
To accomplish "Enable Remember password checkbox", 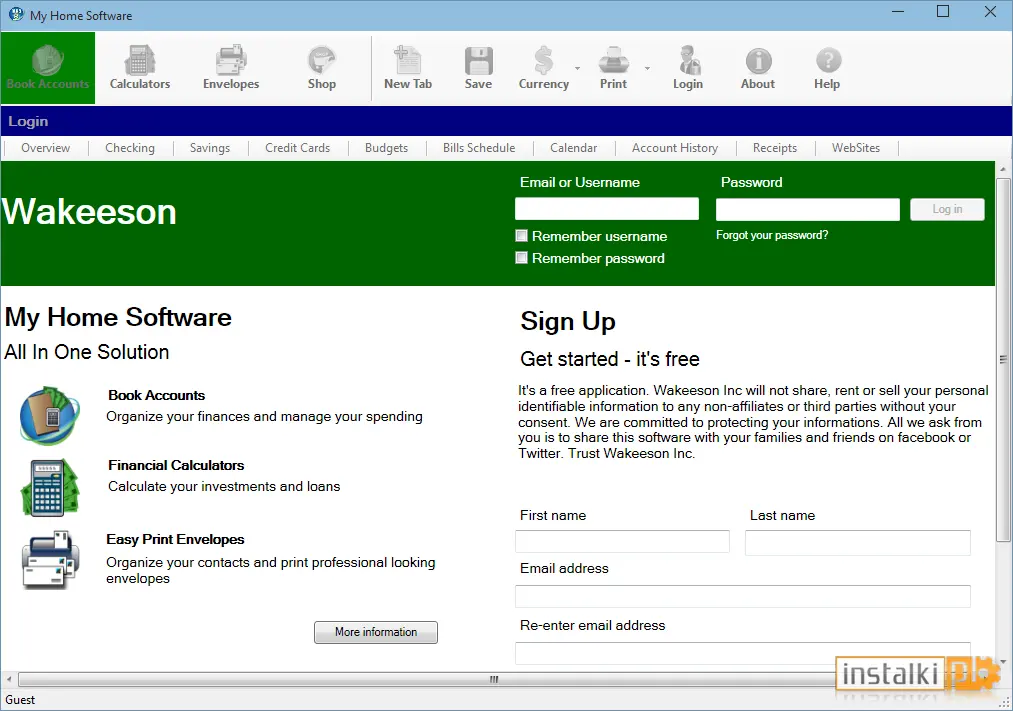I will pyautogui.click(x=521, y=258).
